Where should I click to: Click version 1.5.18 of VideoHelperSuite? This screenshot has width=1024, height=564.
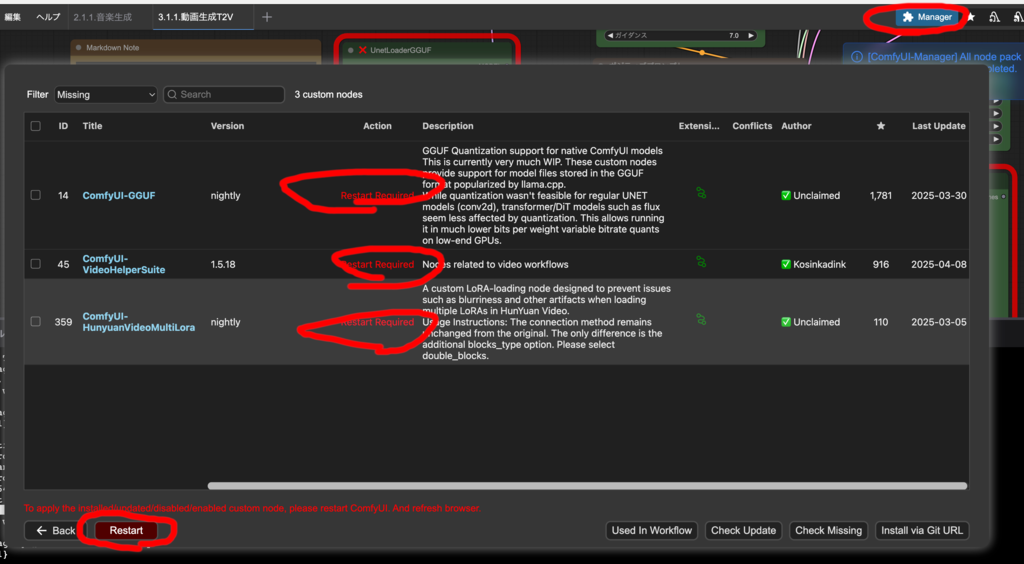[x=224, y=264]
